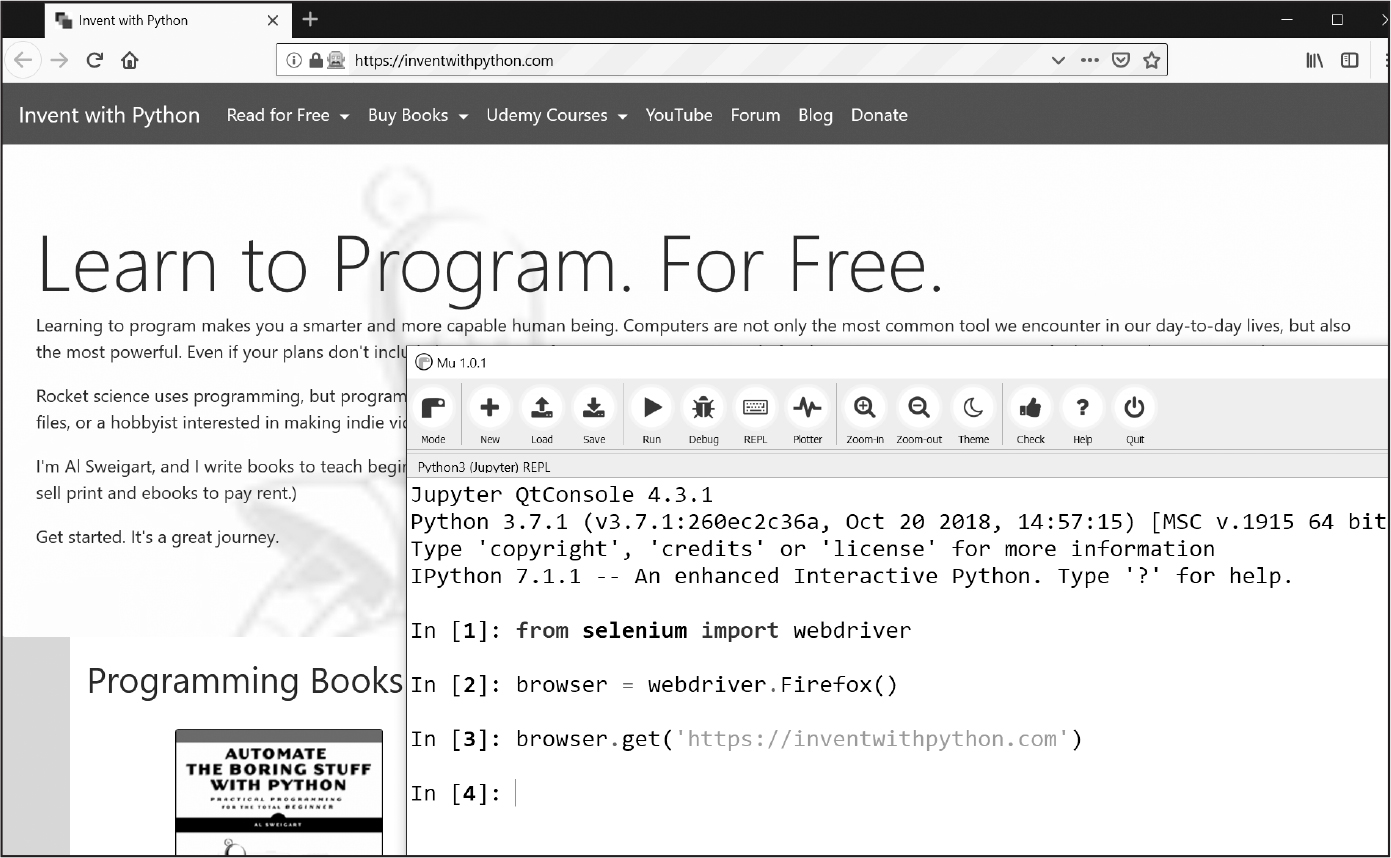
Task: Open the Forum navigation item
Action: pos(755,115)
